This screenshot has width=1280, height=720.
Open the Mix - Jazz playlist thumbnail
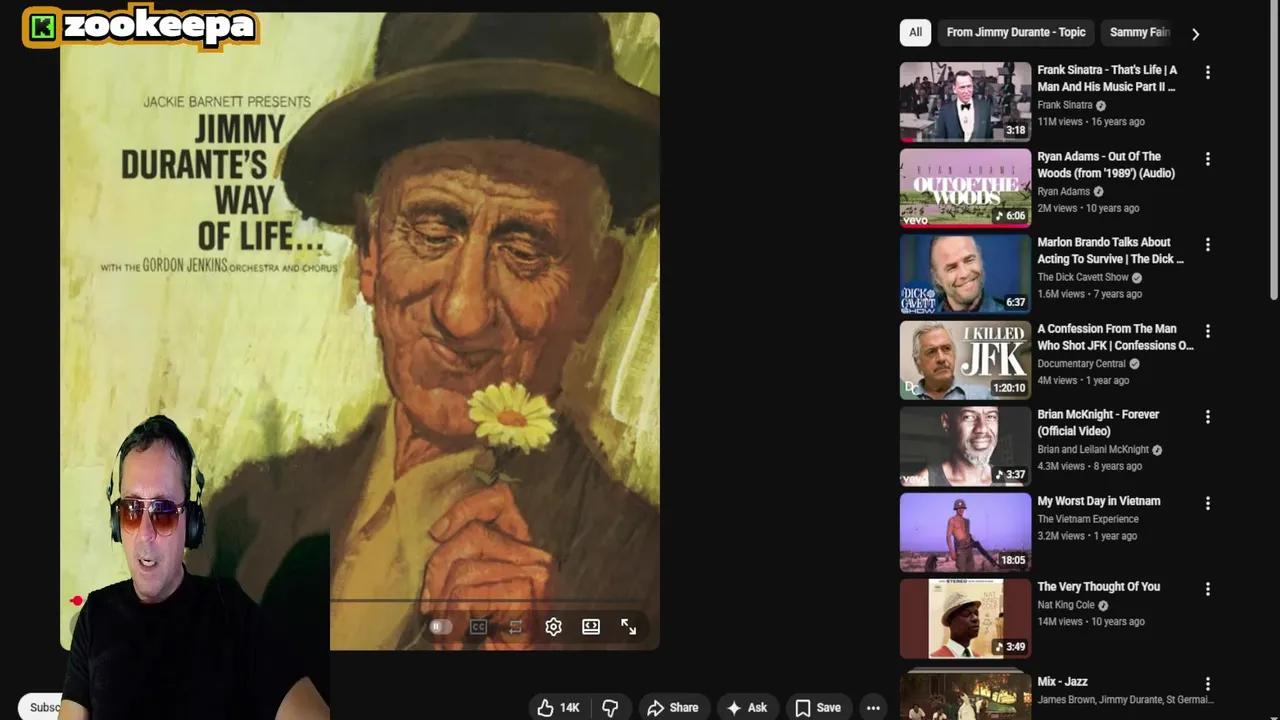pos(965,695)
